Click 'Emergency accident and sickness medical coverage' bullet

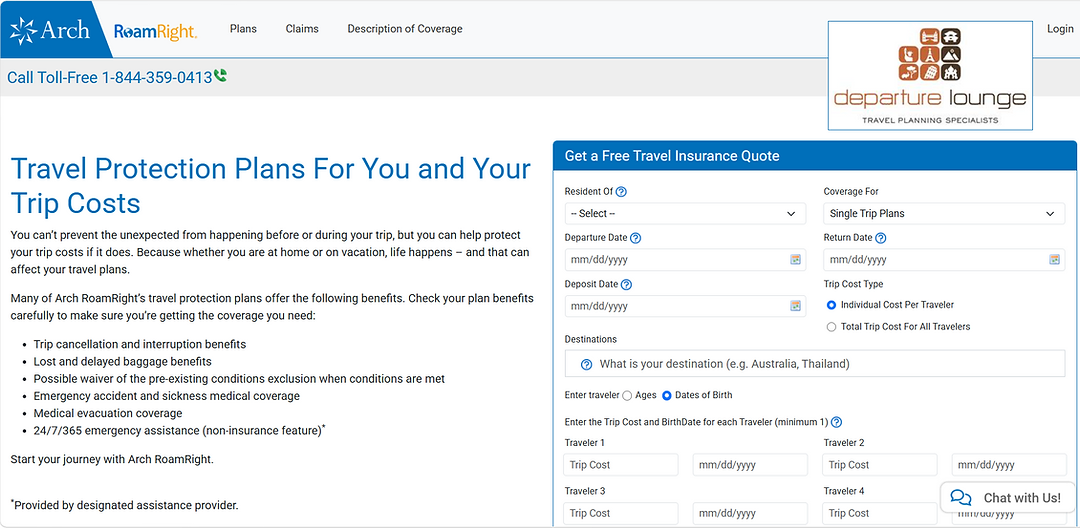[167, 396]
